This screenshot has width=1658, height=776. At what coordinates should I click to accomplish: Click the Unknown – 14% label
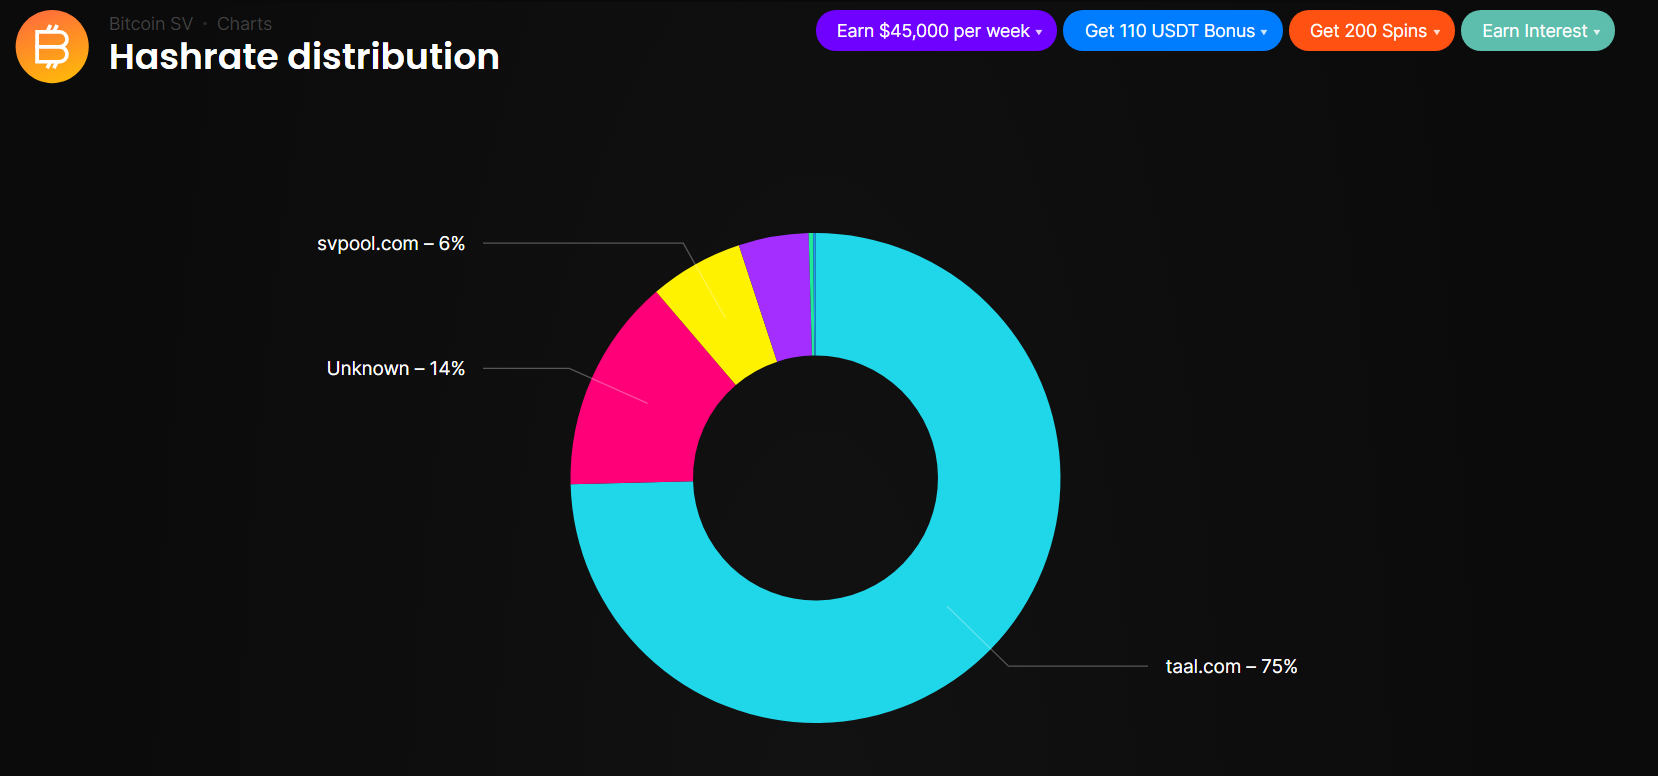[396, 369]
